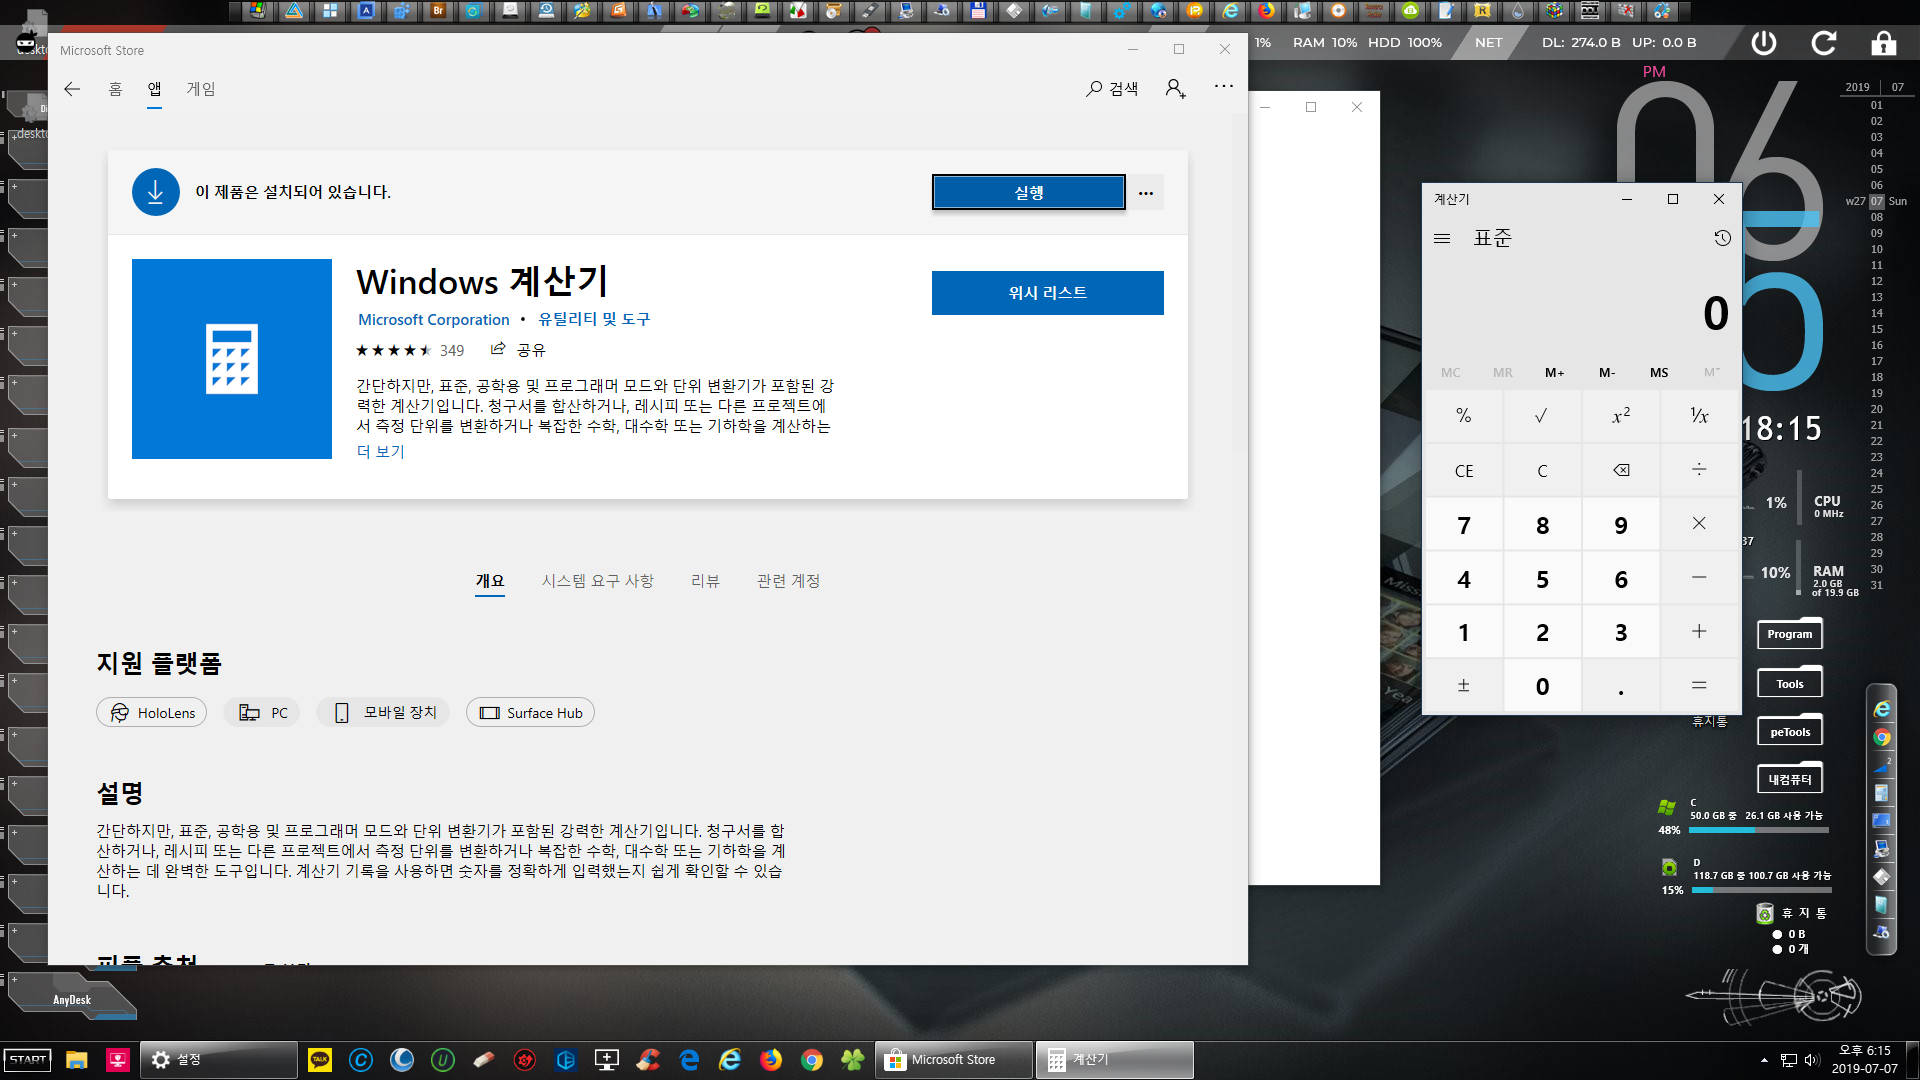
Task: Click the calculator backspace key
Action: tap(1620, 470)
